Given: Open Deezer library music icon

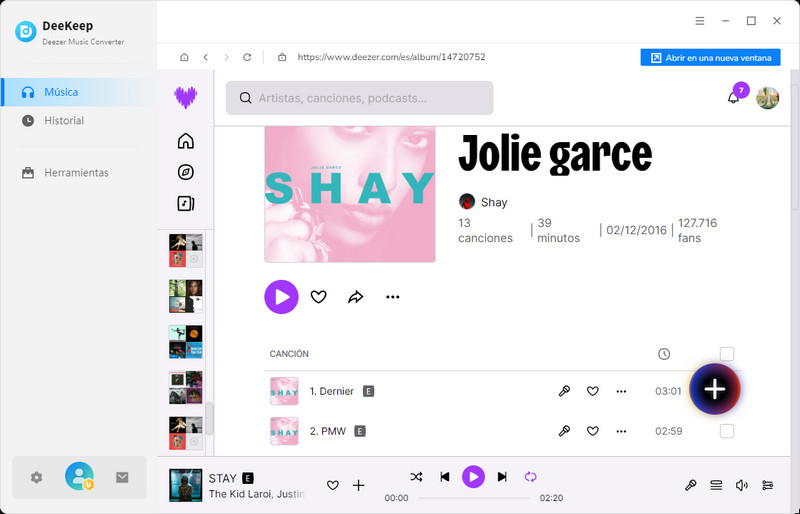Looking at the screenshot, I should [186, 203].
